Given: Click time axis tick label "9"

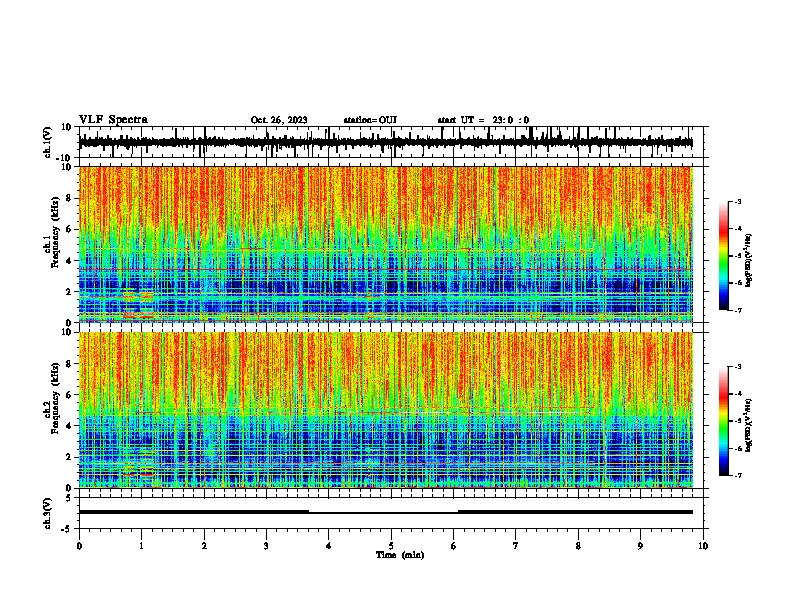Looking at the screenshot, I should point(640,546).
